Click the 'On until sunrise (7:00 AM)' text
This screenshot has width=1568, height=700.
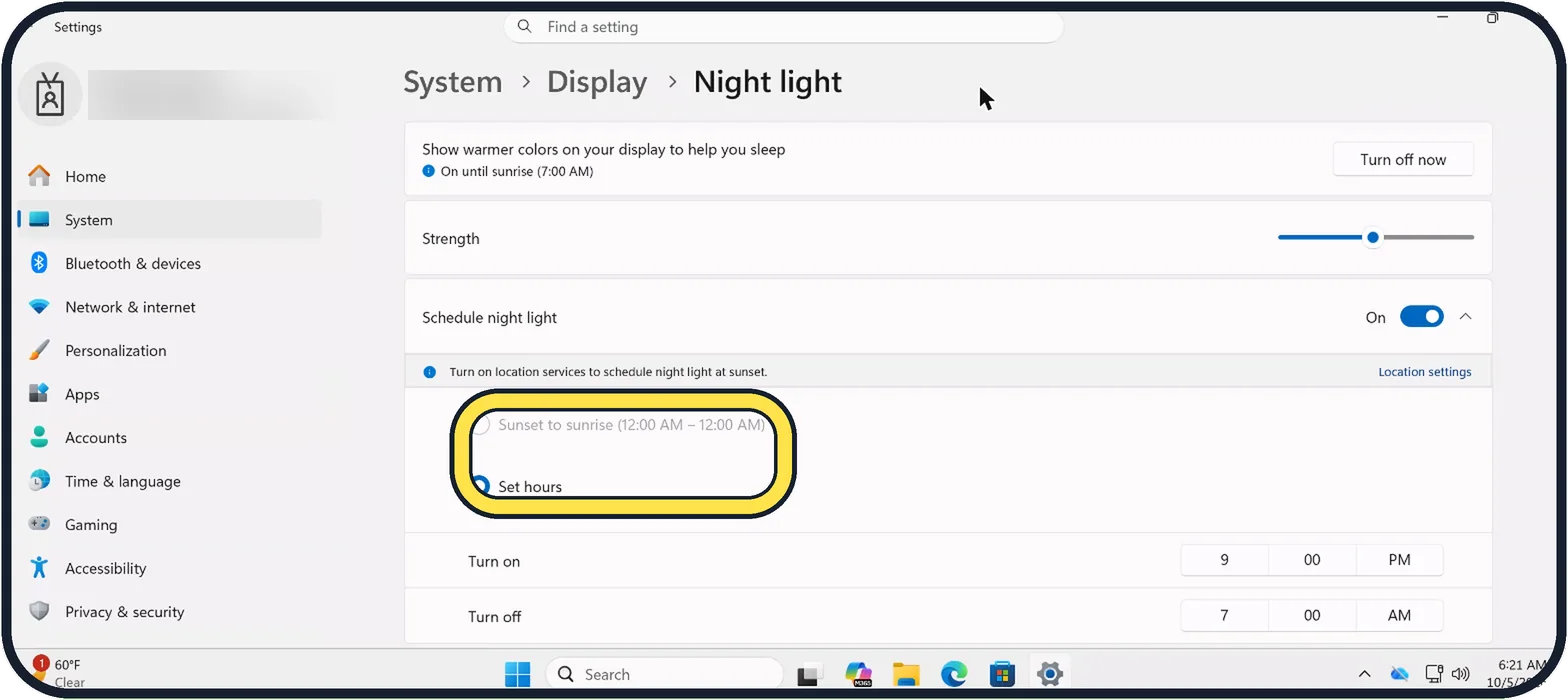[517, 171]
